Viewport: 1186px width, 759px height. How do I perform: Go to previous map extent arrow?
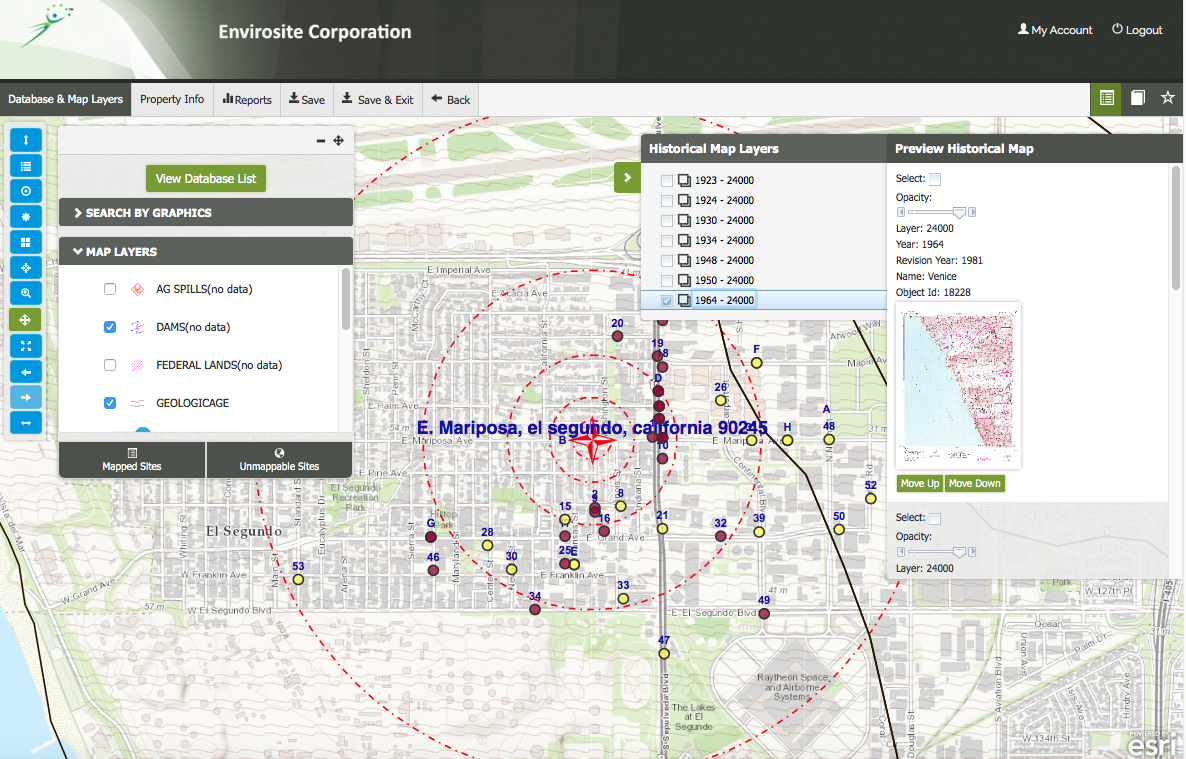(x=26, y=372)
